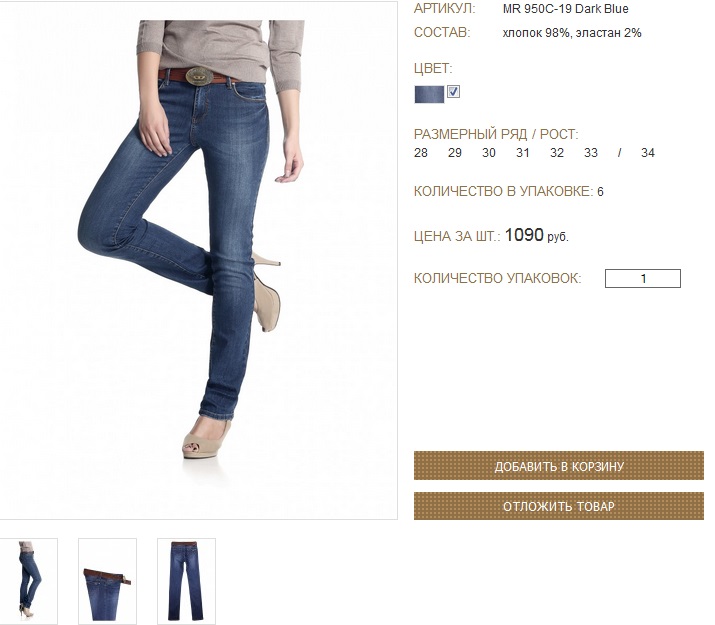Select size 29 in size row

tap(455, 153)
